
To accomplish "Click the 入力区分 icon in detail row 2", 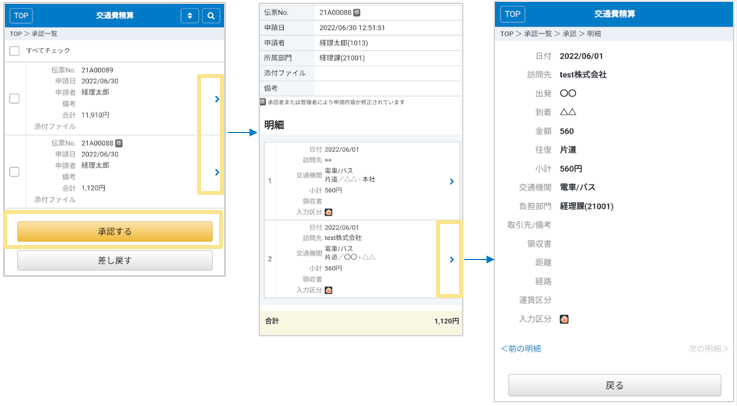I will point(329,291).
